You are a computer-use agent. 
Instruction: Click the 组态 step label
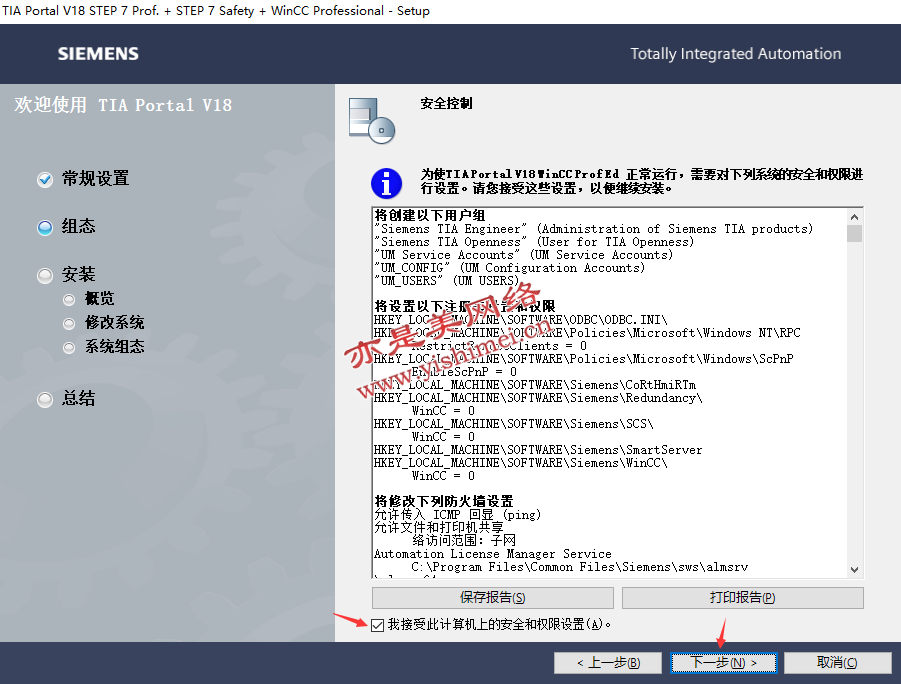pyautogui.click(x=79, y=226)
